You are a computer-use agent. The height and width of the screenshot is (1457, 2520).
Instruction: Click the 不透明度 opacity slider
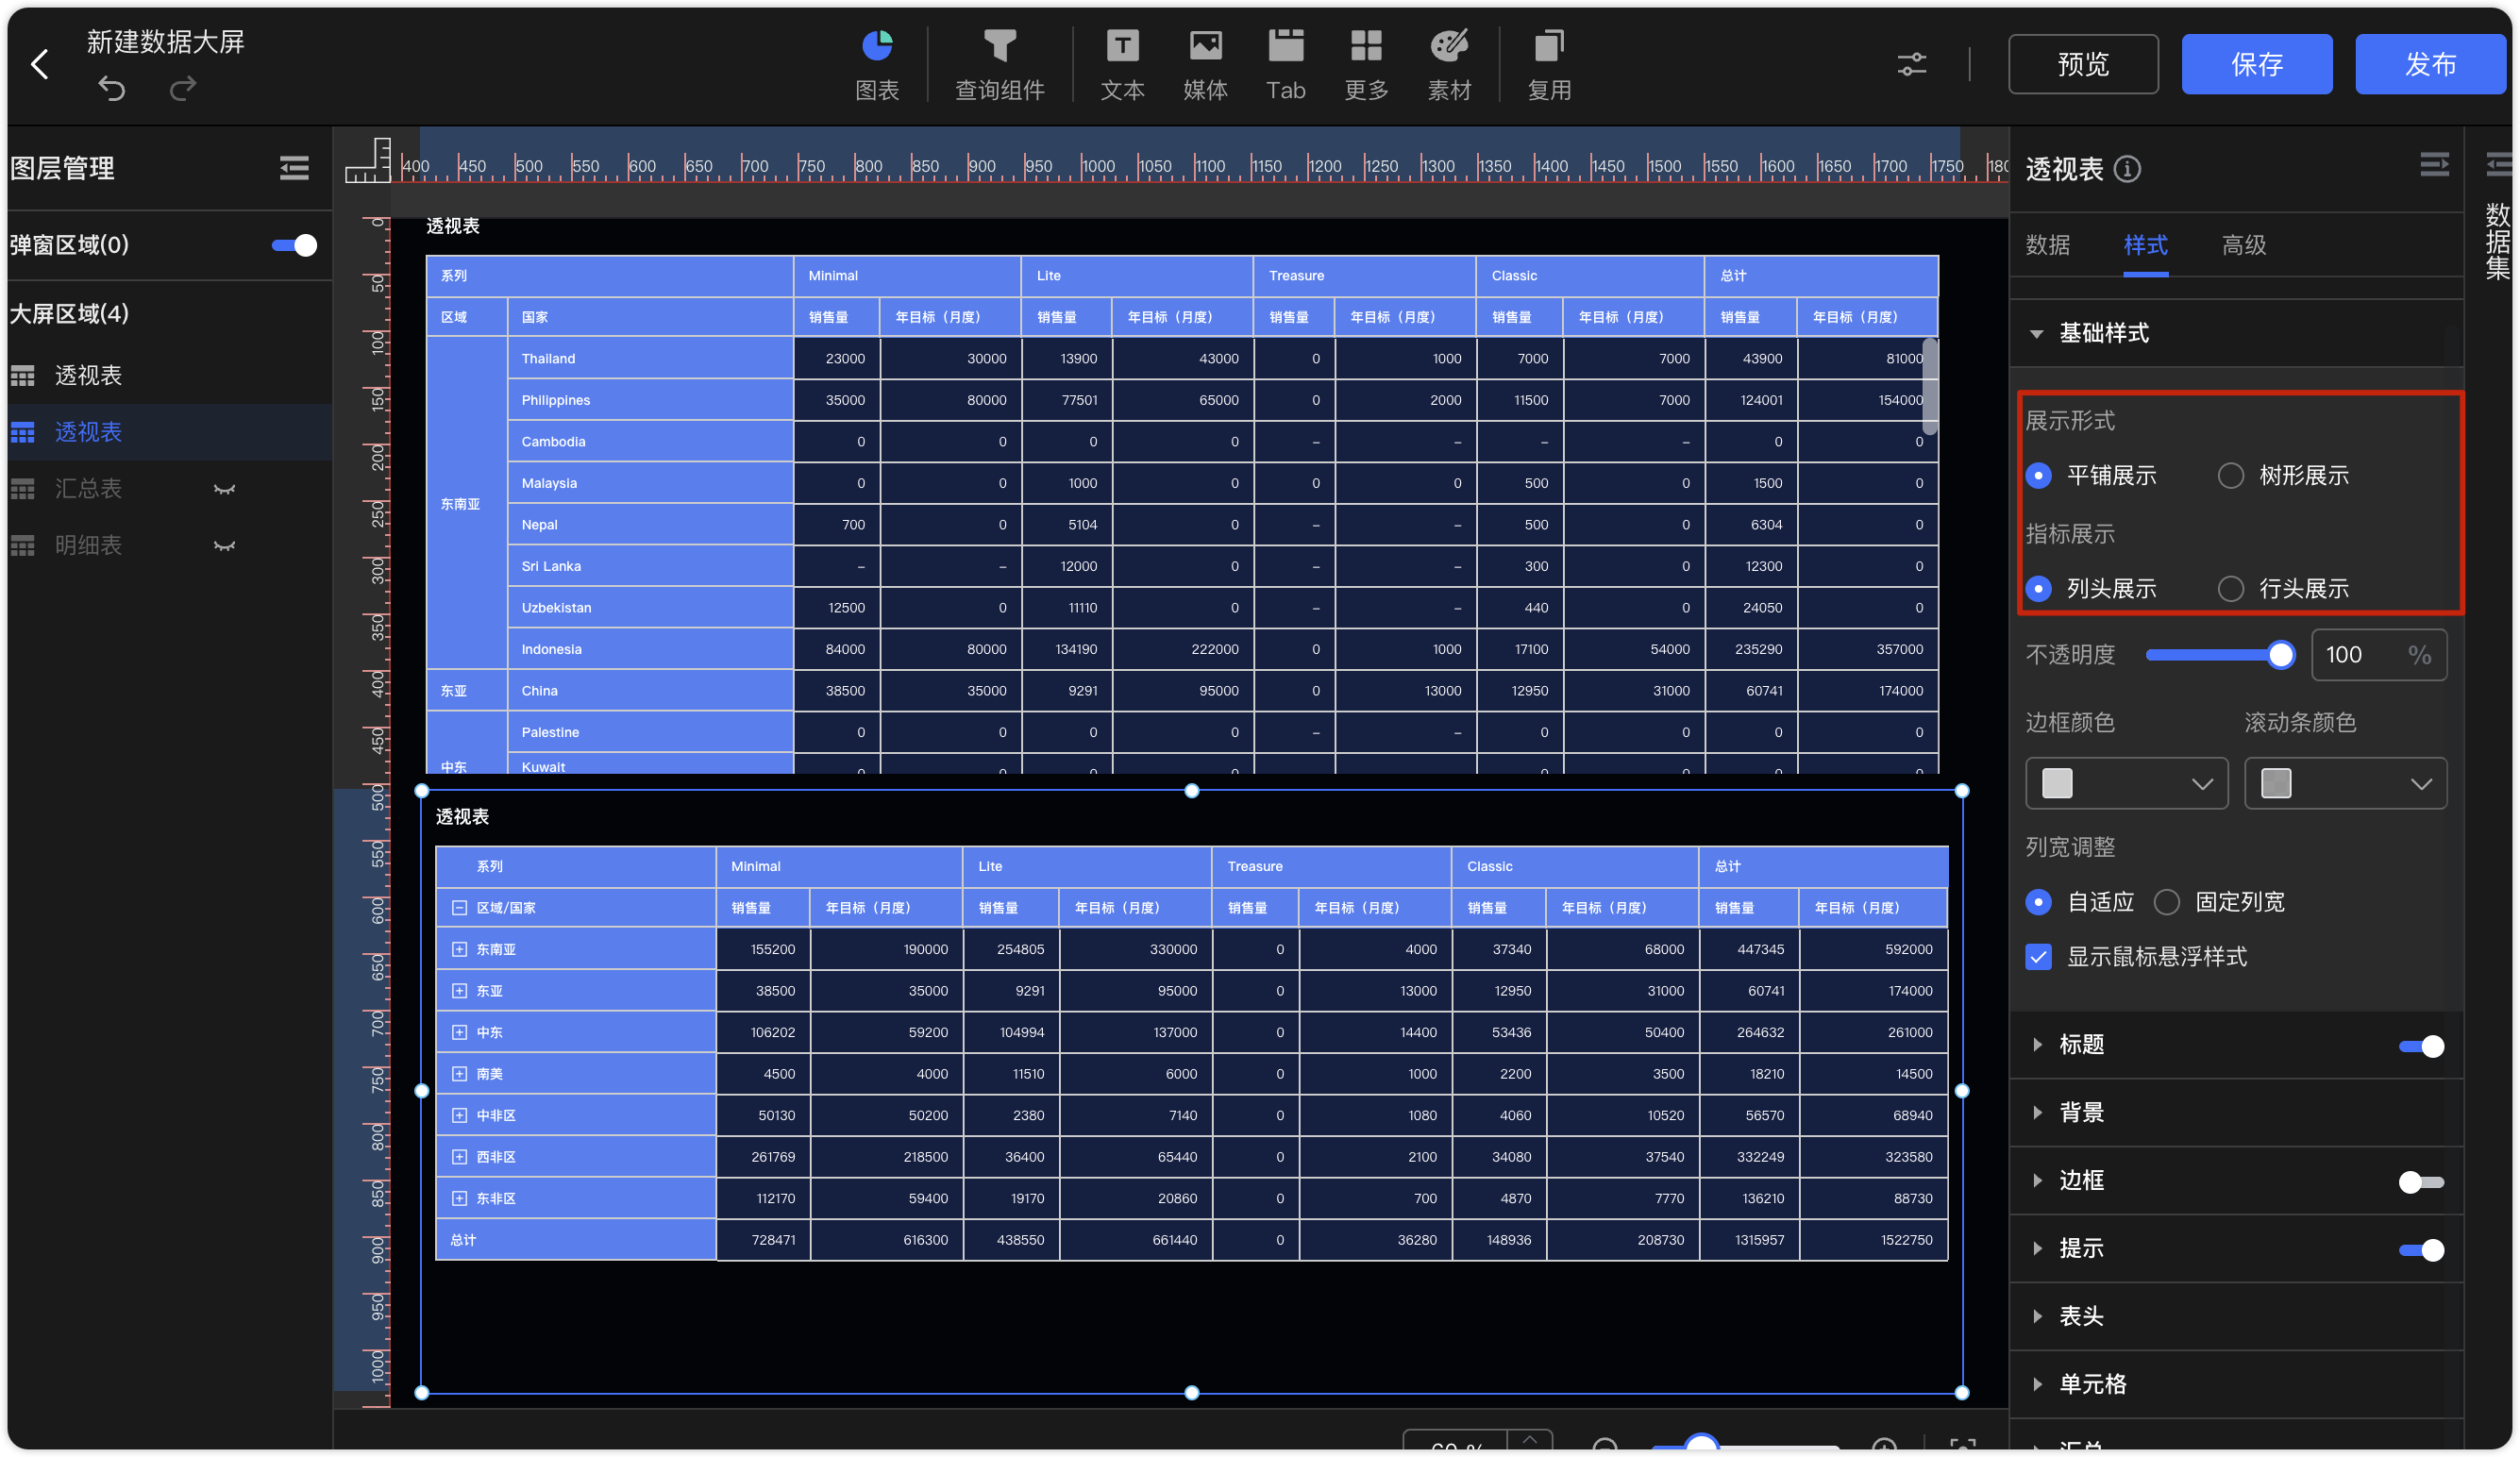[2219, 655]
